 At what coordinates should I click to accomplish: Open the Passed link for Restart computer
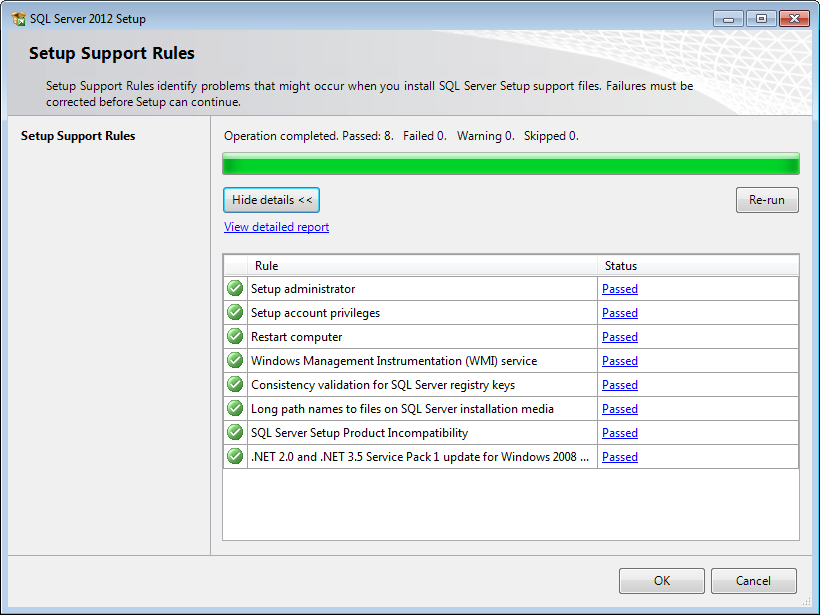coord(619,336)
